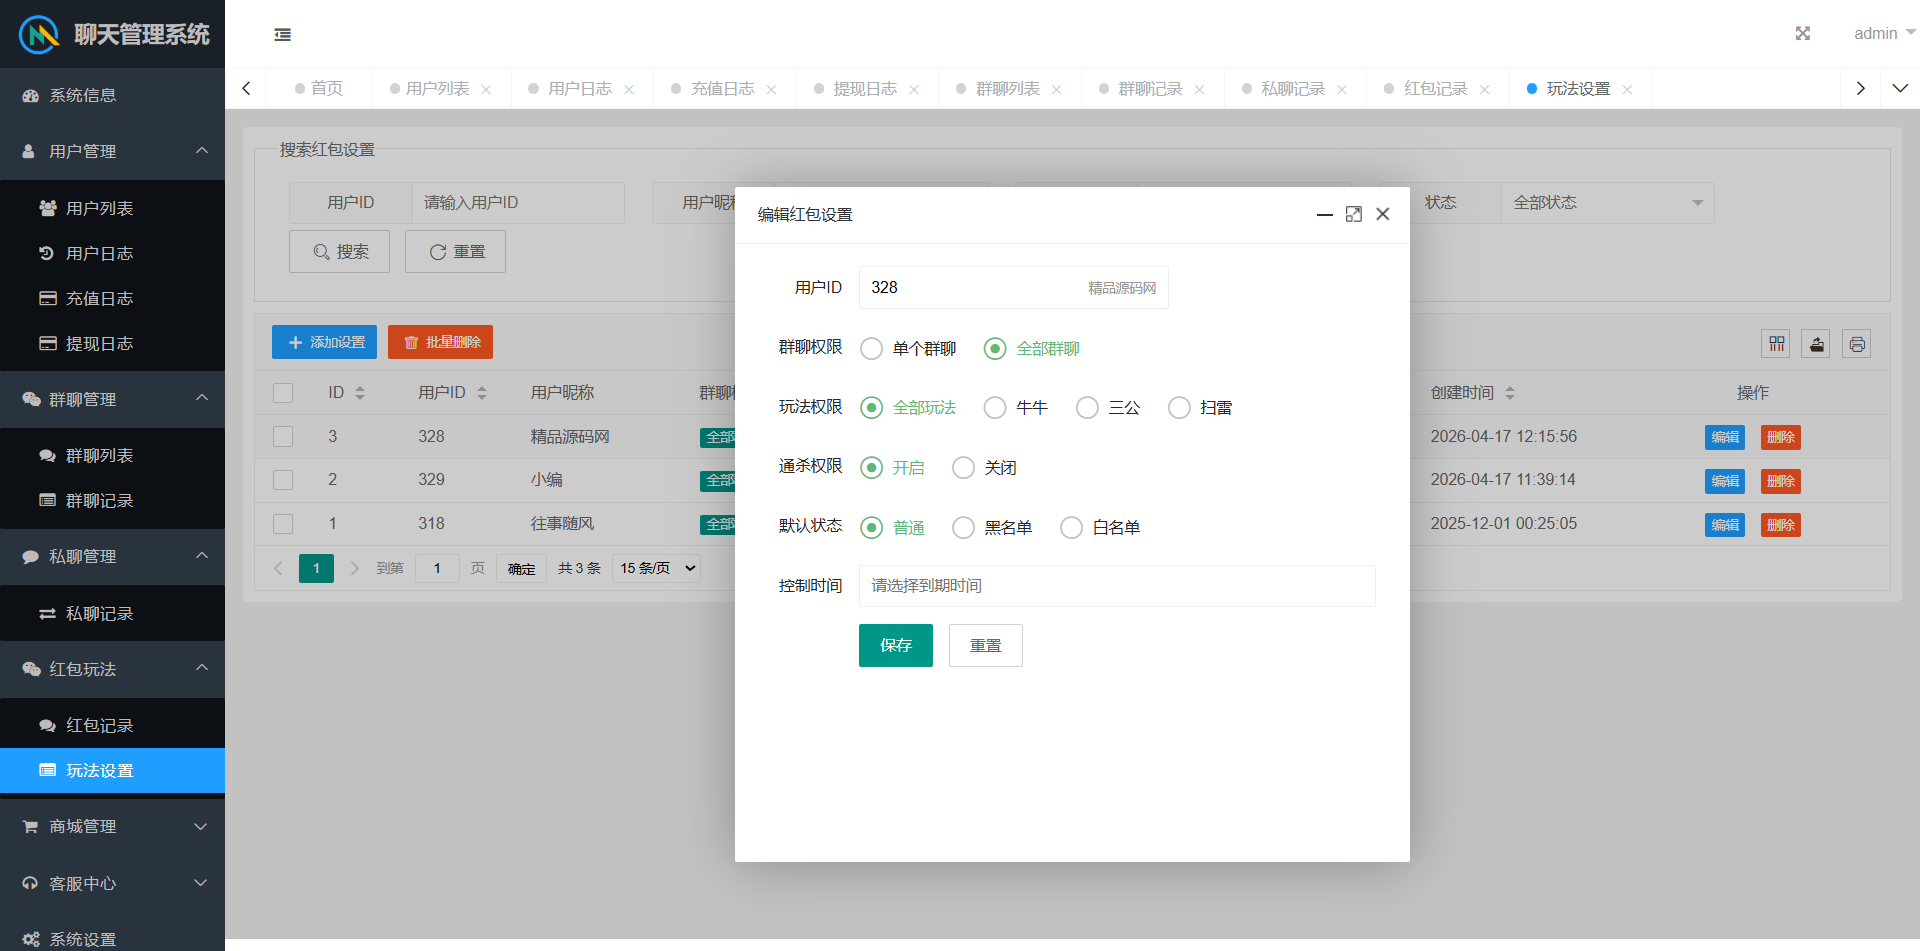The height and width of the screenshot is (951, 1920).
Task: Toggle fullscreen mode icon
Action: [x=1802, y=34]
